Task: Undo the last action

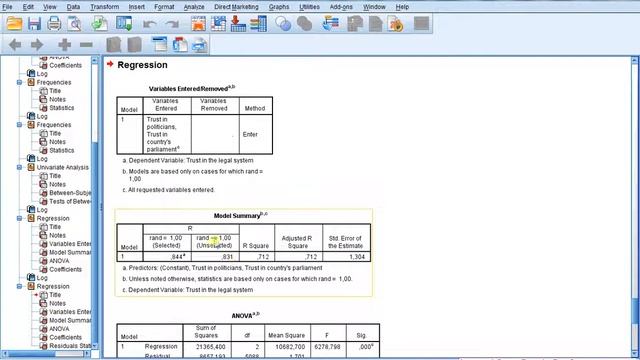Action: tap(149, 24)
